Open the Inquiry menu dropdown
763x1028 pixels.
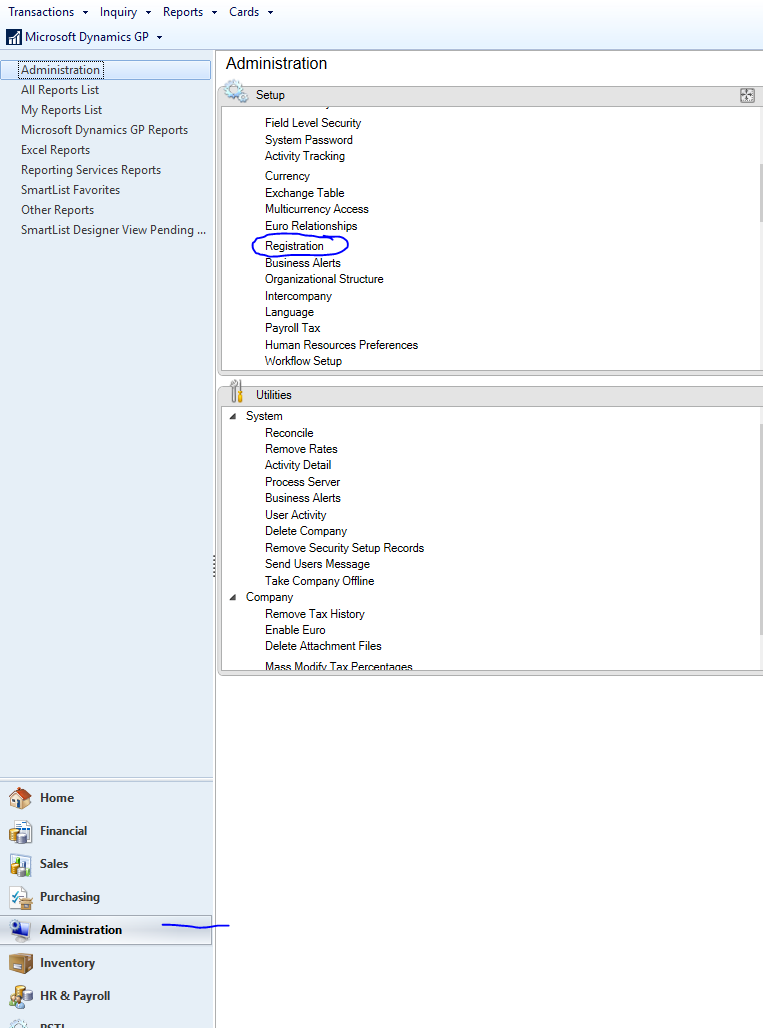[125, 12]
